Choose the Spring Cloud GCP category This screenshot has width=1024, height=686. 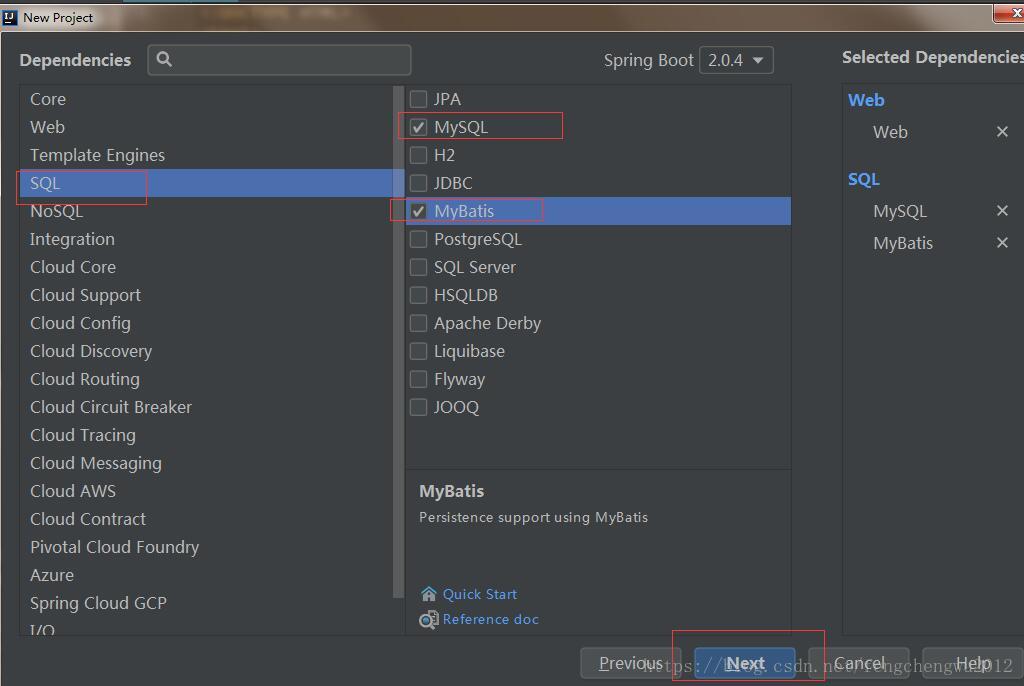pos(206,603)
